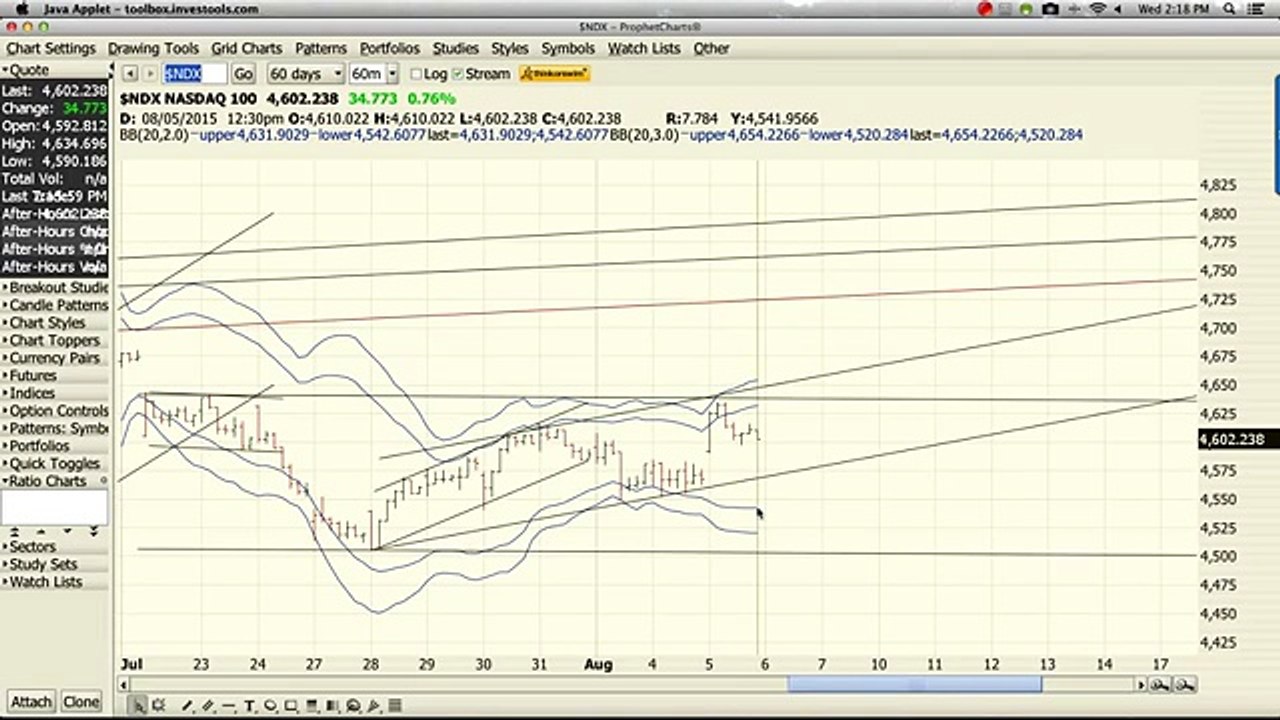Viewport: 1280px width, 720px height.
Task: Open the Chart Settings menu
Action: tap(51, 48)
